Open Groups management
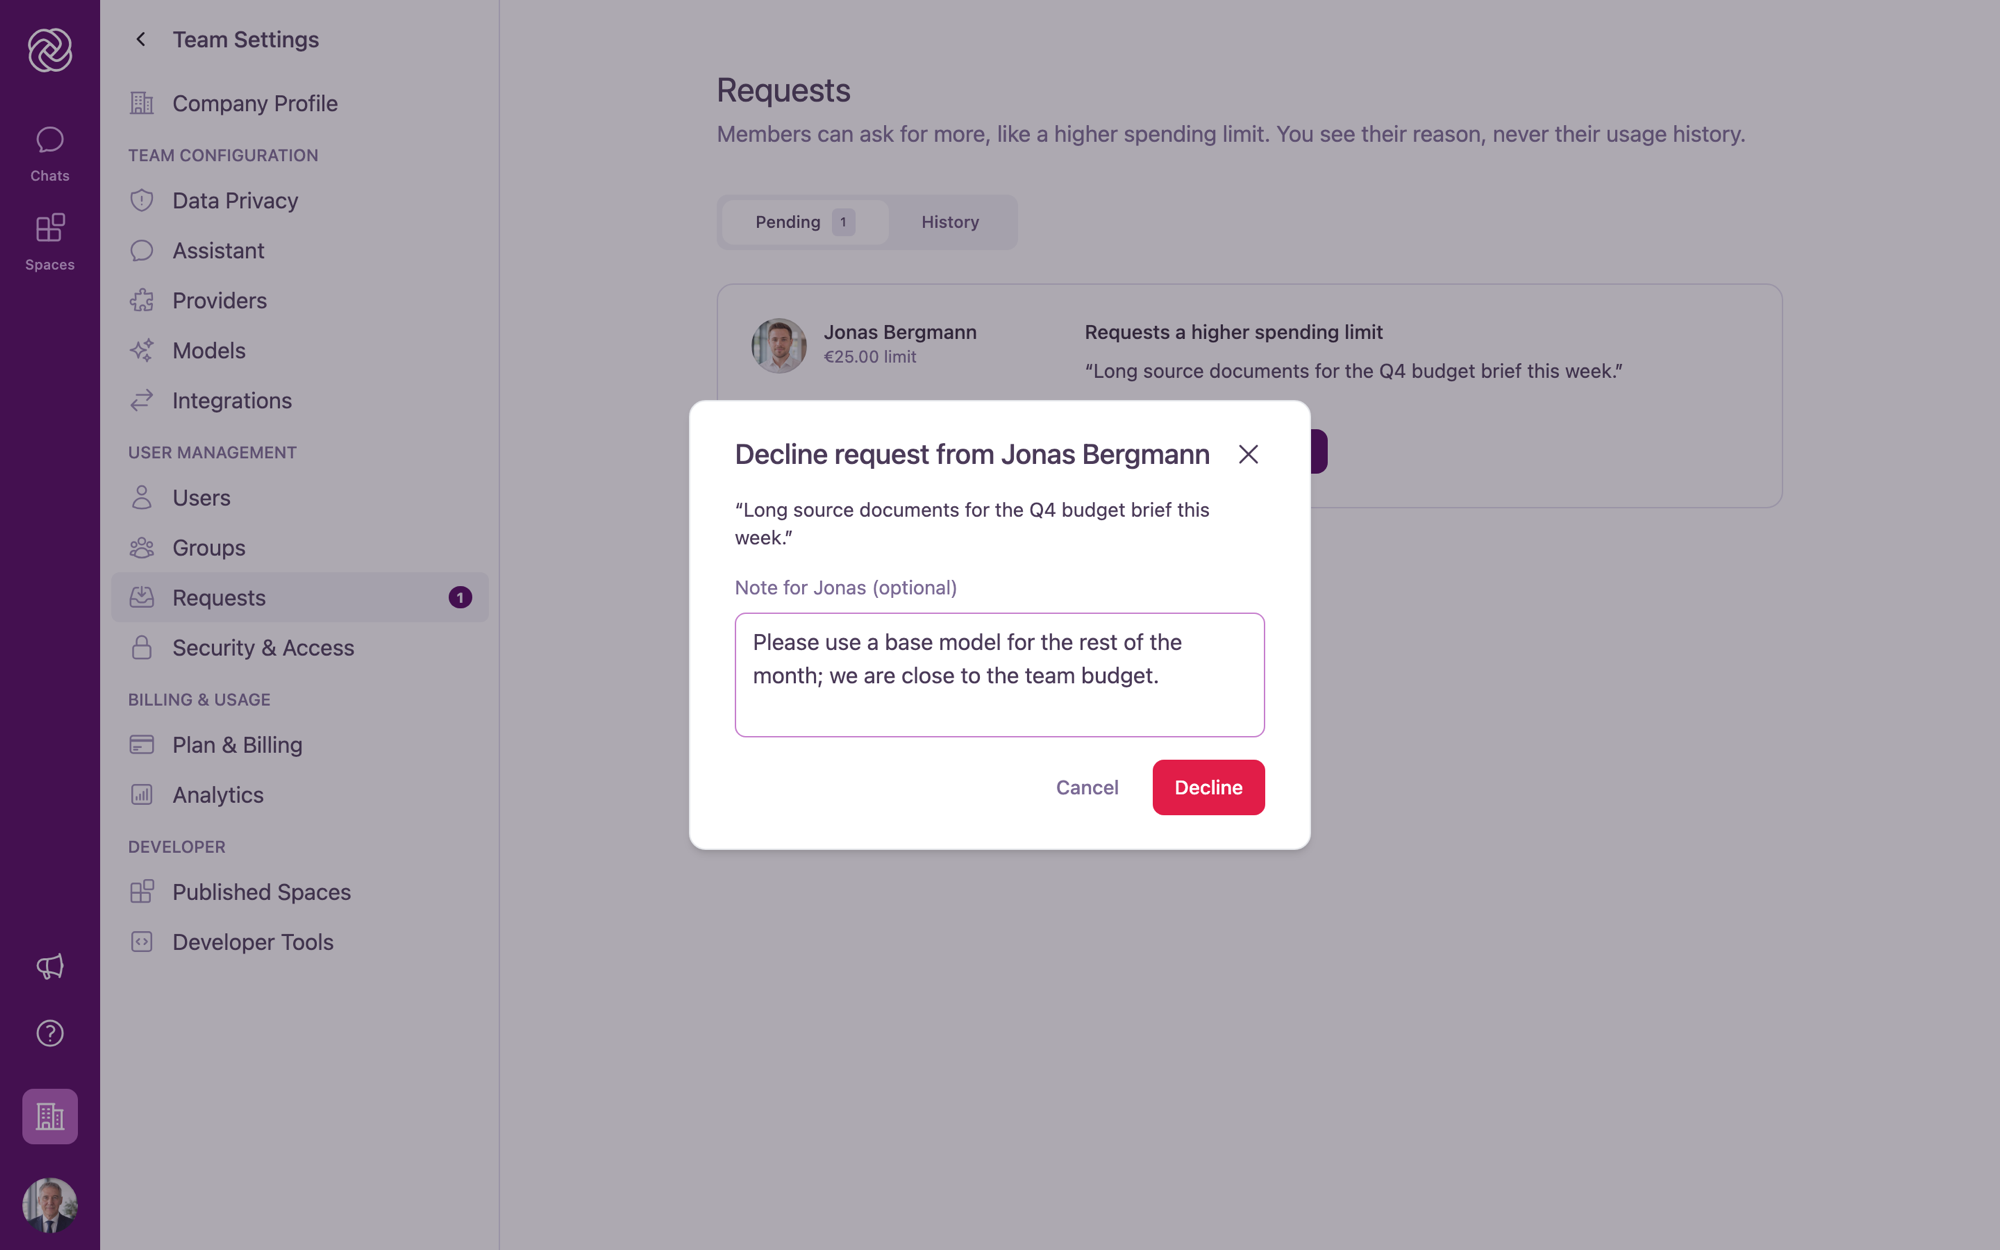2000x1250 pixels. tap(300, 547)
